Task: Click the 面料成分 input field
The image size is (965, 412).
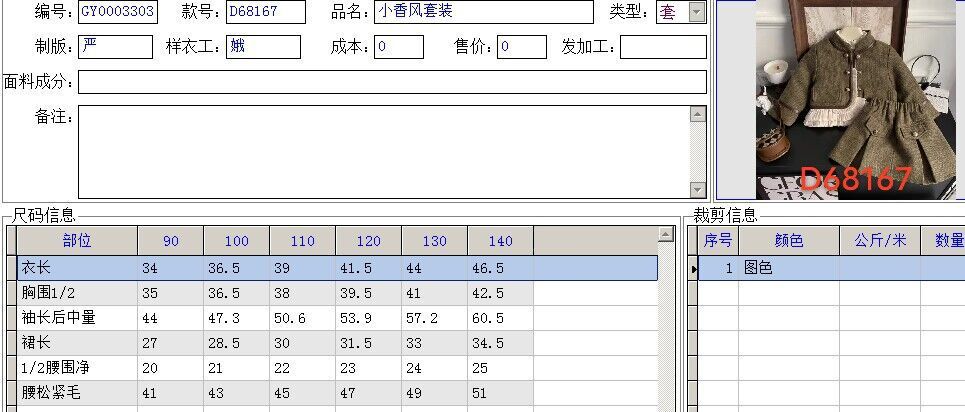Action: pos(393,82)
